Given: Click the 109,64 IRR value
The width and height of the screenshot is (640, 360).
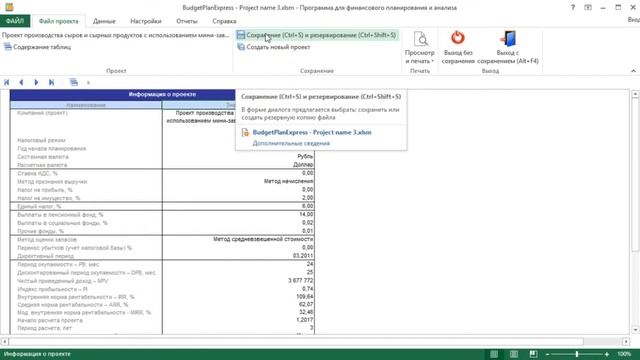Looking at the screenshot, I should (306, 297).
